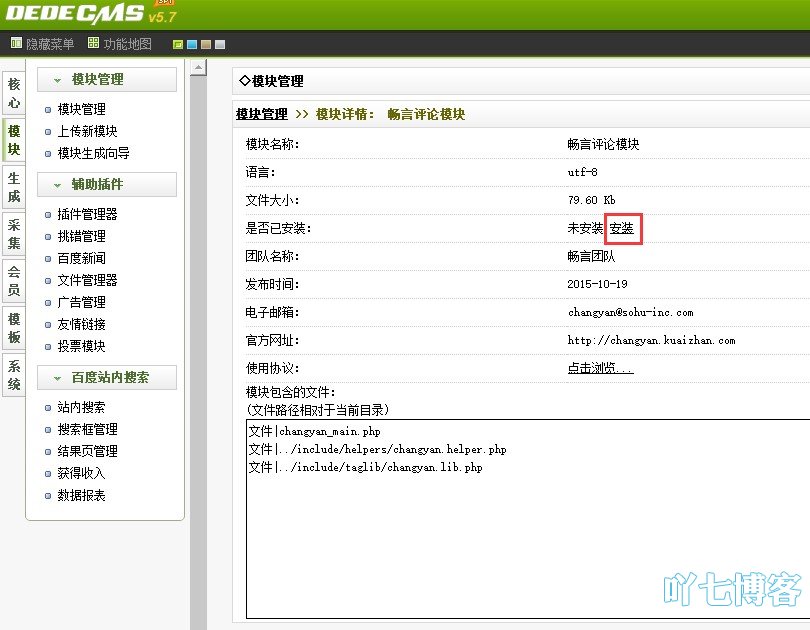Click the 安装 install link
This screenshot has width=810, height=630.
621,229
